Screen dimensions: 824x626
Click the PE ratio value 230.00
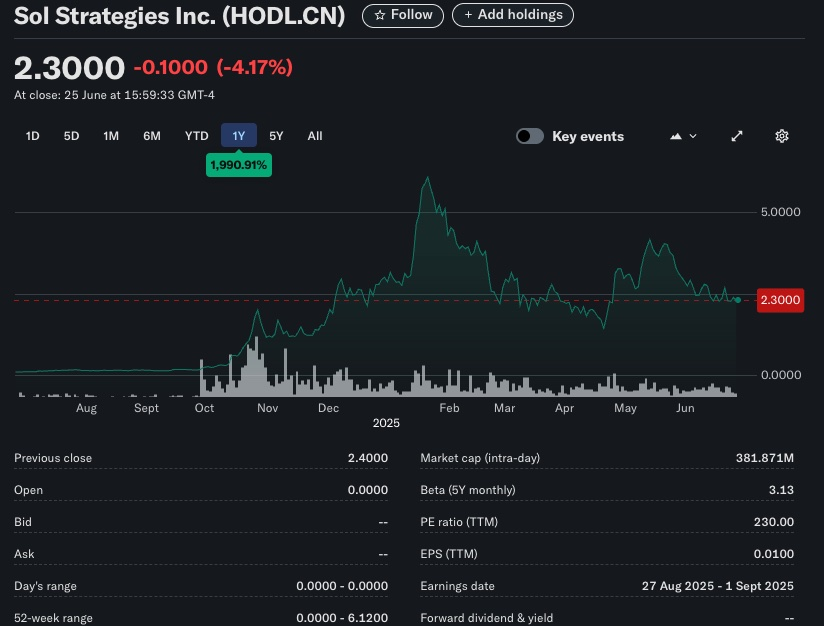pyautogui.click(x=774, y=522)
